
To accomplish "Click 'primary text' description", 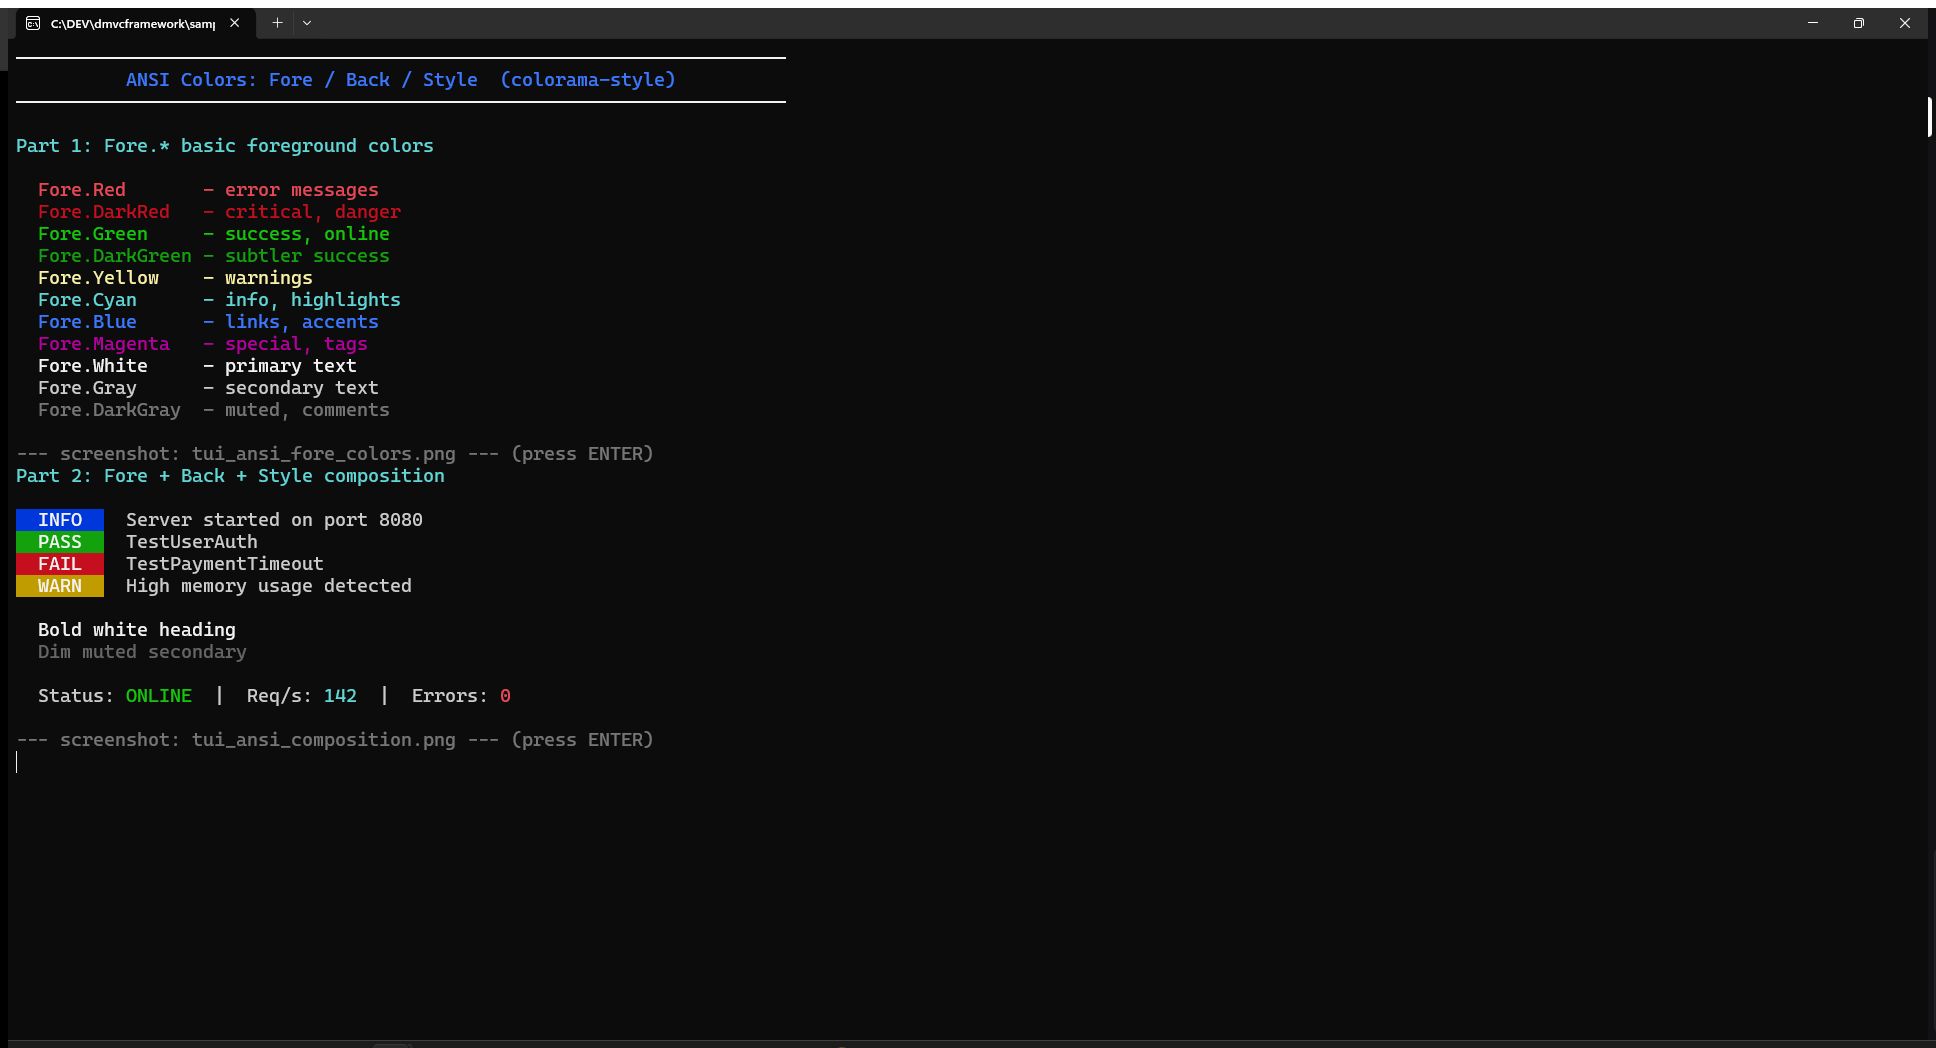I will point(291,366).
